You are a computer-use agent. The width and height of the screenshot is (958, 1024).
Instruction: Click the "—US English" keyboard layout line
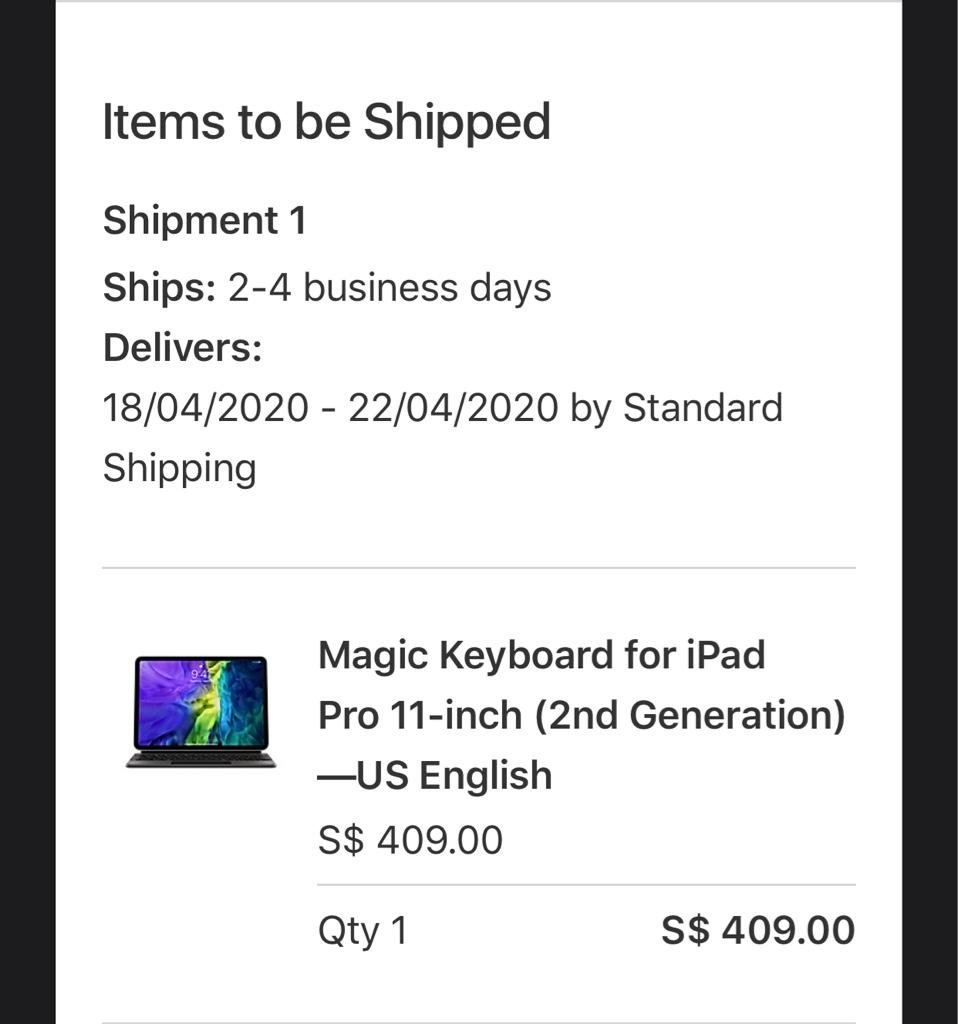click(x=434, y=776)
